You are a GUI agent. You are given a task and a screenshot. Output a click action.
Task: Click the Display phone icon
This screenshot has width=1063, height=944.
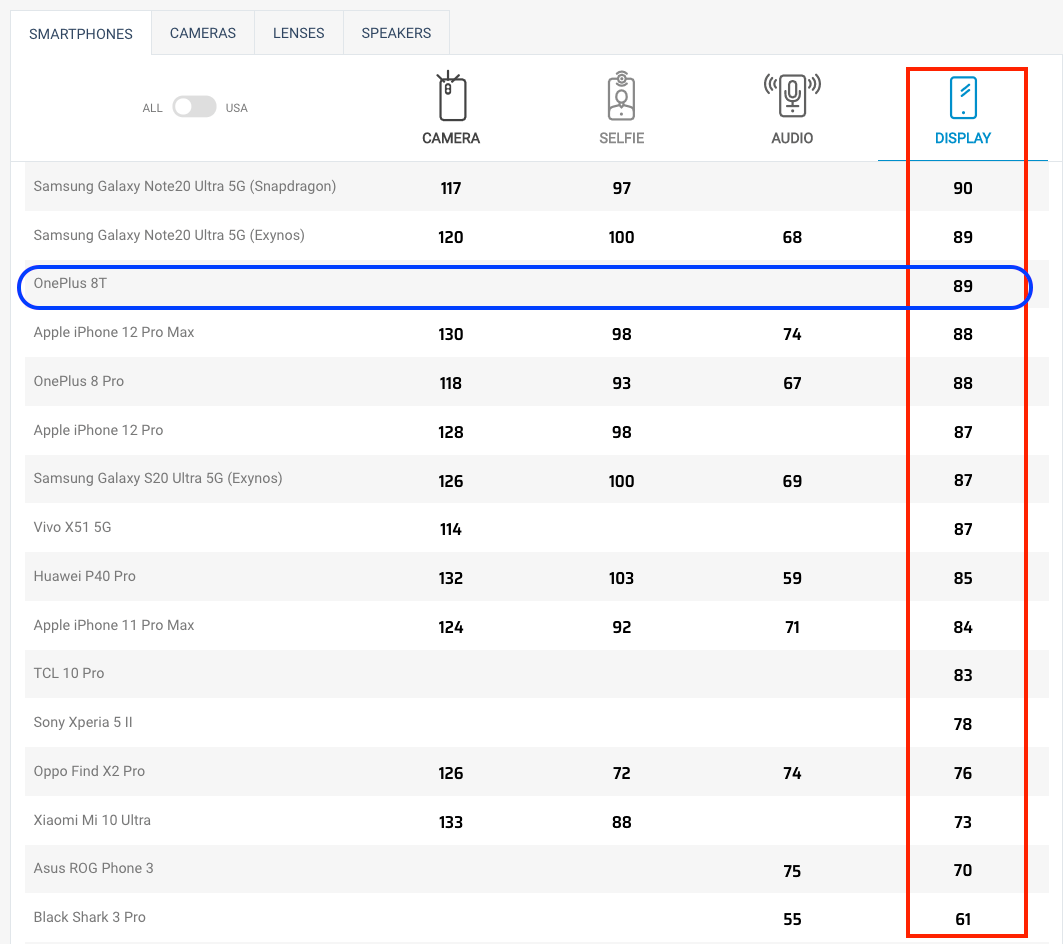tap(963, 98)
